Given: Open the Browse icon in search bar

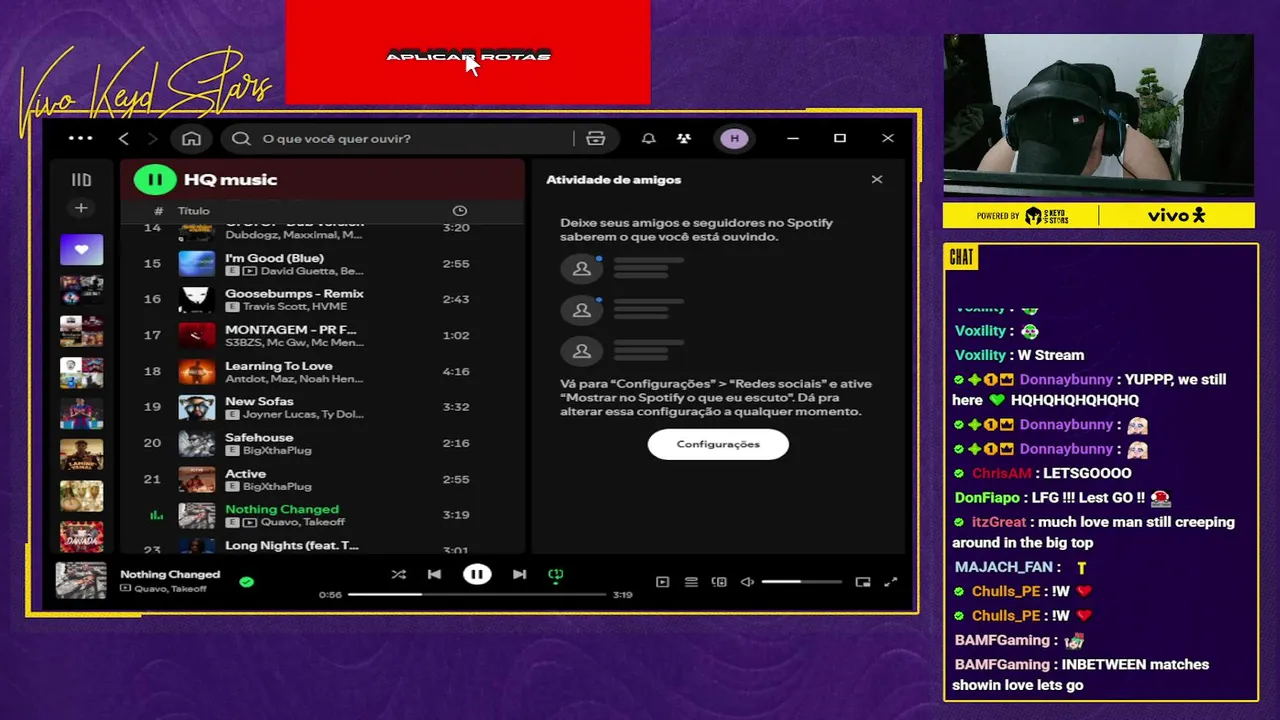Looking at the screenshot, I should click(596, 138).
